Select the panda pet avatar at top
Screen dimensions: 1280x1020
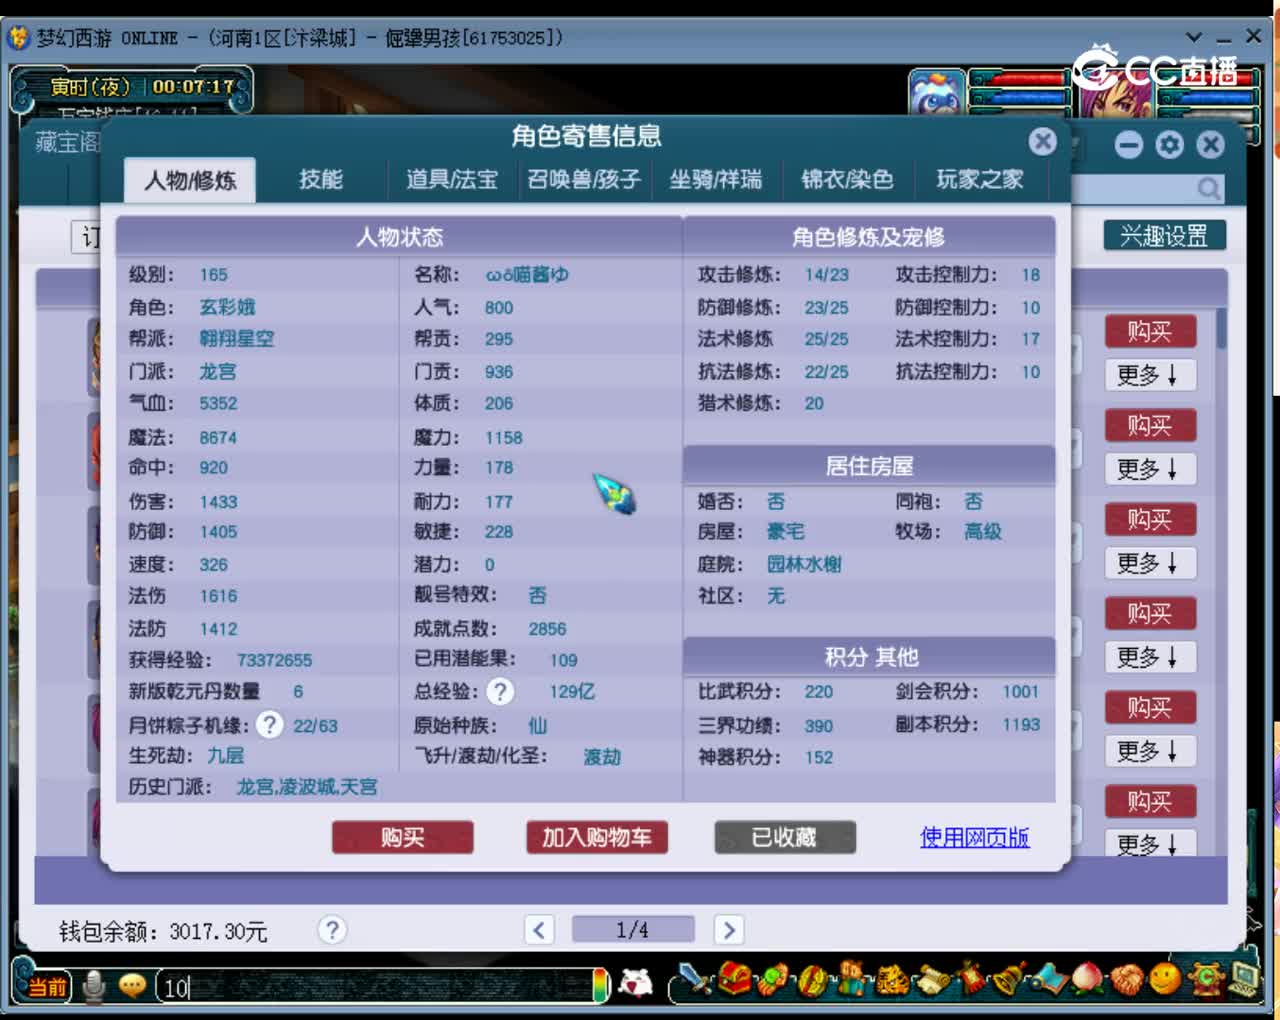click(x=937, y=94)
